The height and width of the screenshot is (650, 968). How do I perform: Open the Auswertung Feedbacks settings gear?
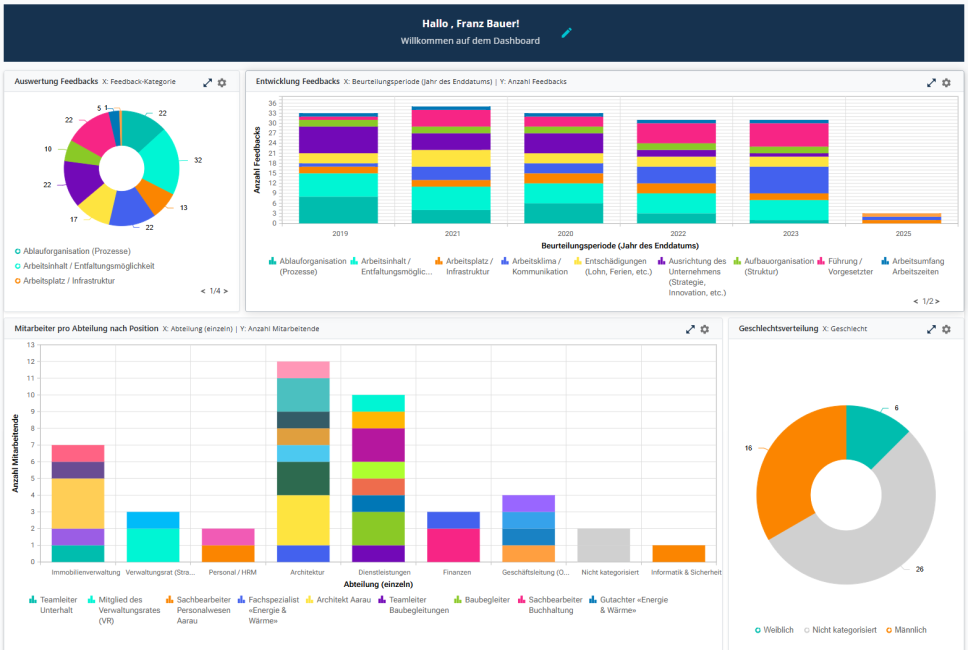click(222, 82)
